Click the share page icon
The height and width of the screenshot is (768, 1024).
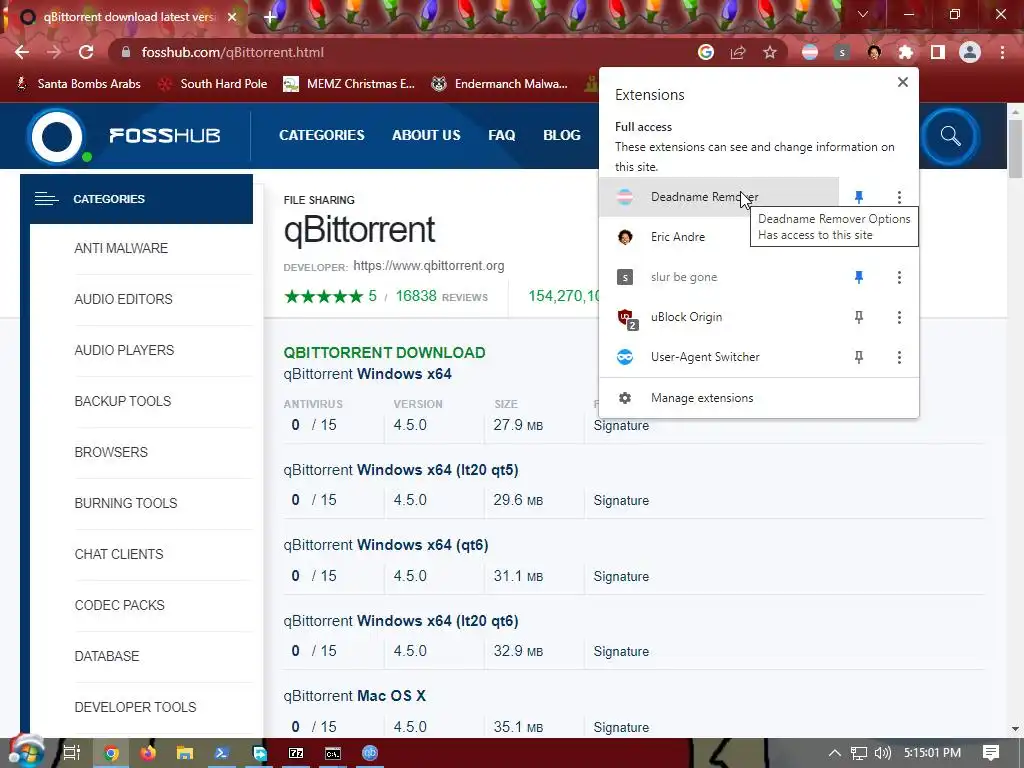738,52
